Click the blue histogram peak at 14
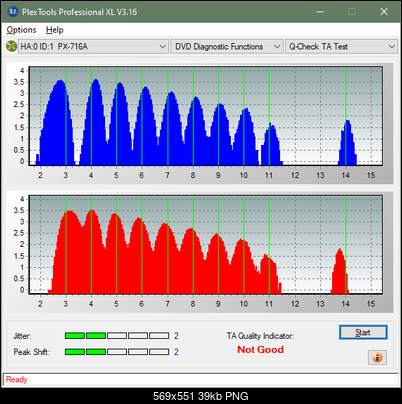Image resolution: width=402 pixels, height=404 pixels. pos(347,142)
